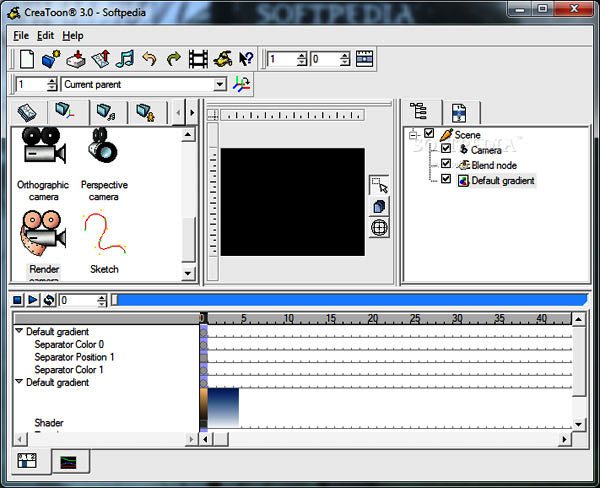This screenshot has height=488, width=600.
Task: Add sound with the music notes icon
Action: (x=125, y=59)
